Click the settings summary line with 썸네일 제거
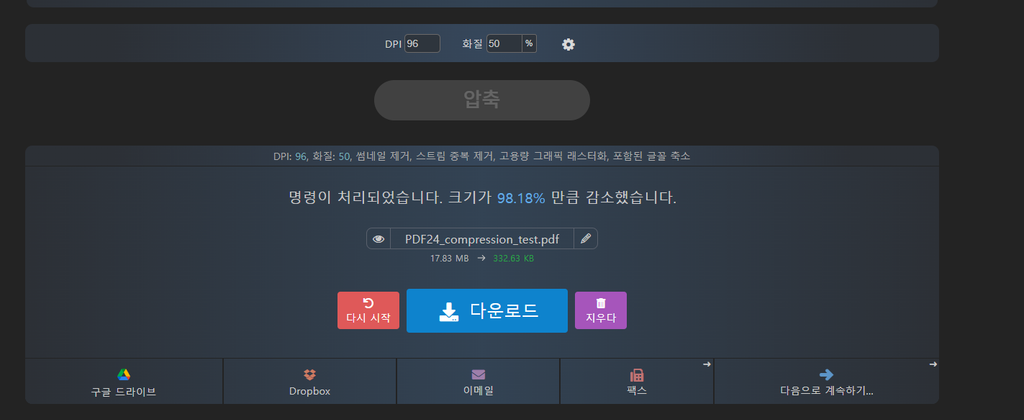The image size is (1024, 420). [x=482, y=157]
